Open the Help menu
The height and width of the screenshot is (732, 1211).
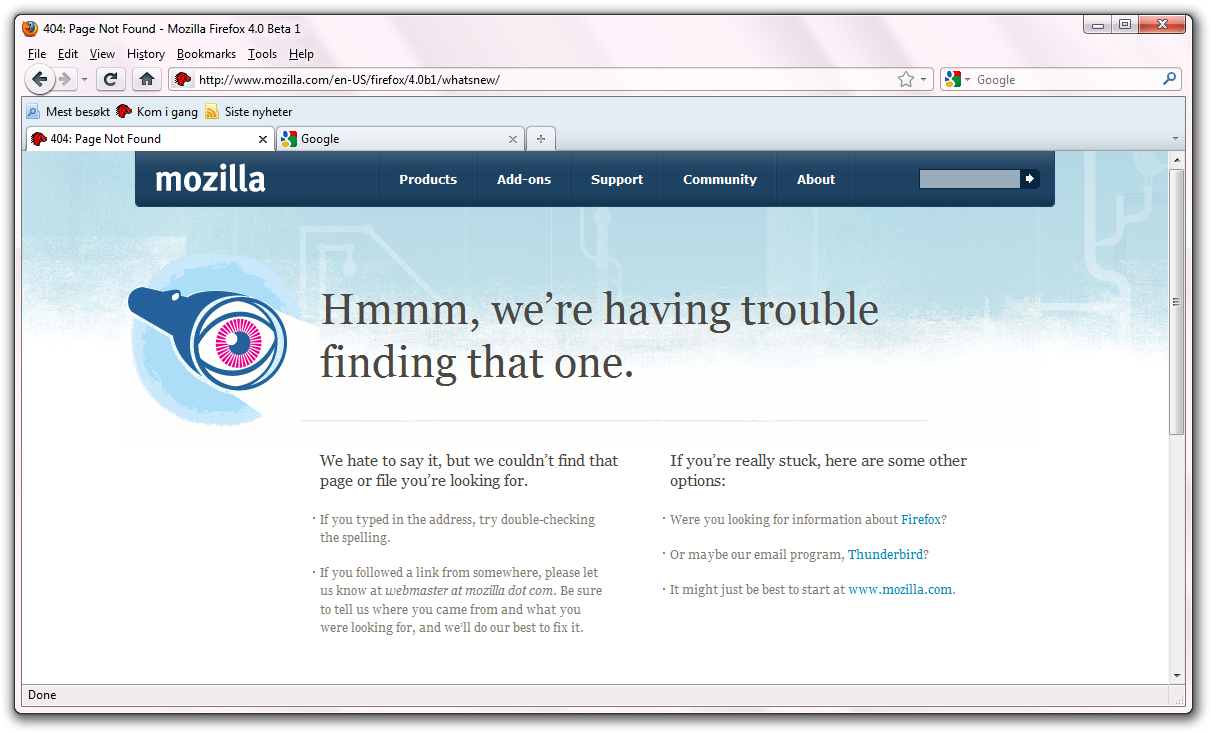tap(301, 54)
